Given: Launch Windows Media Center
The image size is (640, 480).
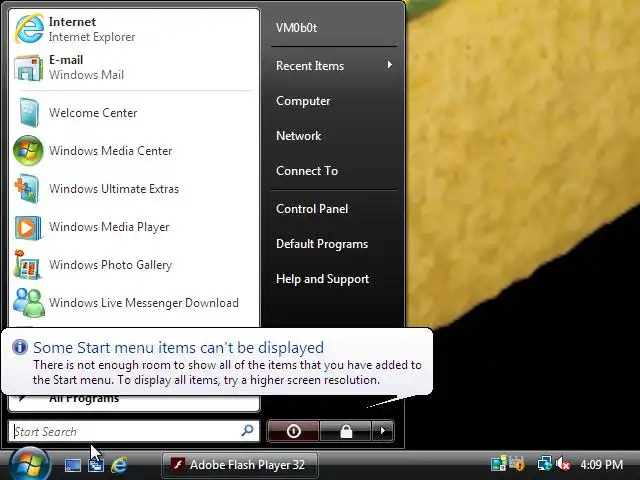Looking at the screenshot, I should pos(134,151).
